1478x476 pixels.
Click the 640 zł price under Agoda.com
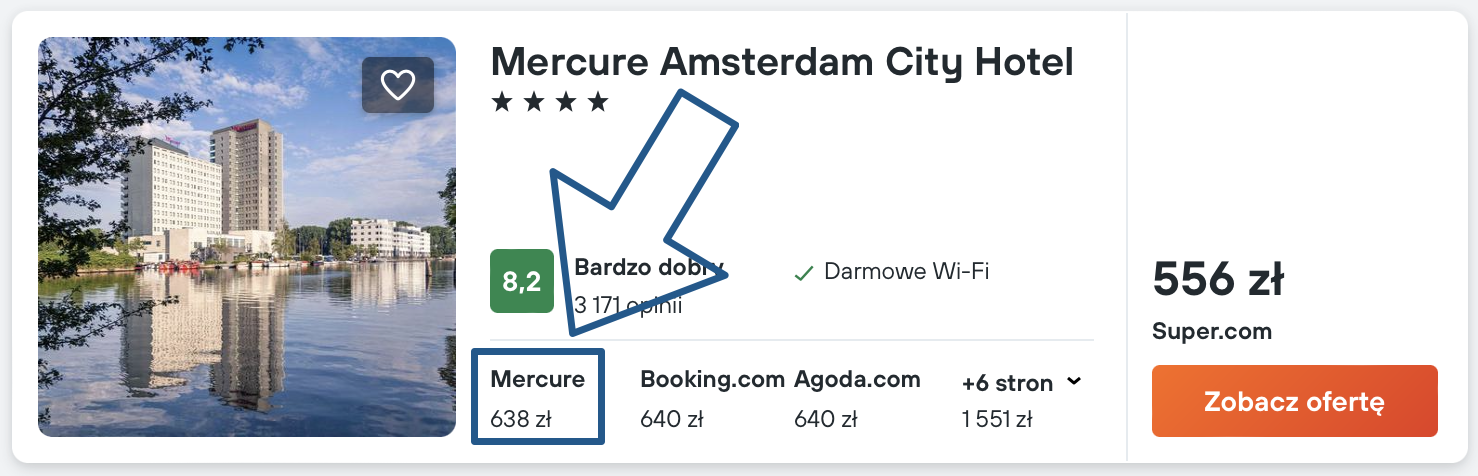pyautogui.click(x=825, y=419)
